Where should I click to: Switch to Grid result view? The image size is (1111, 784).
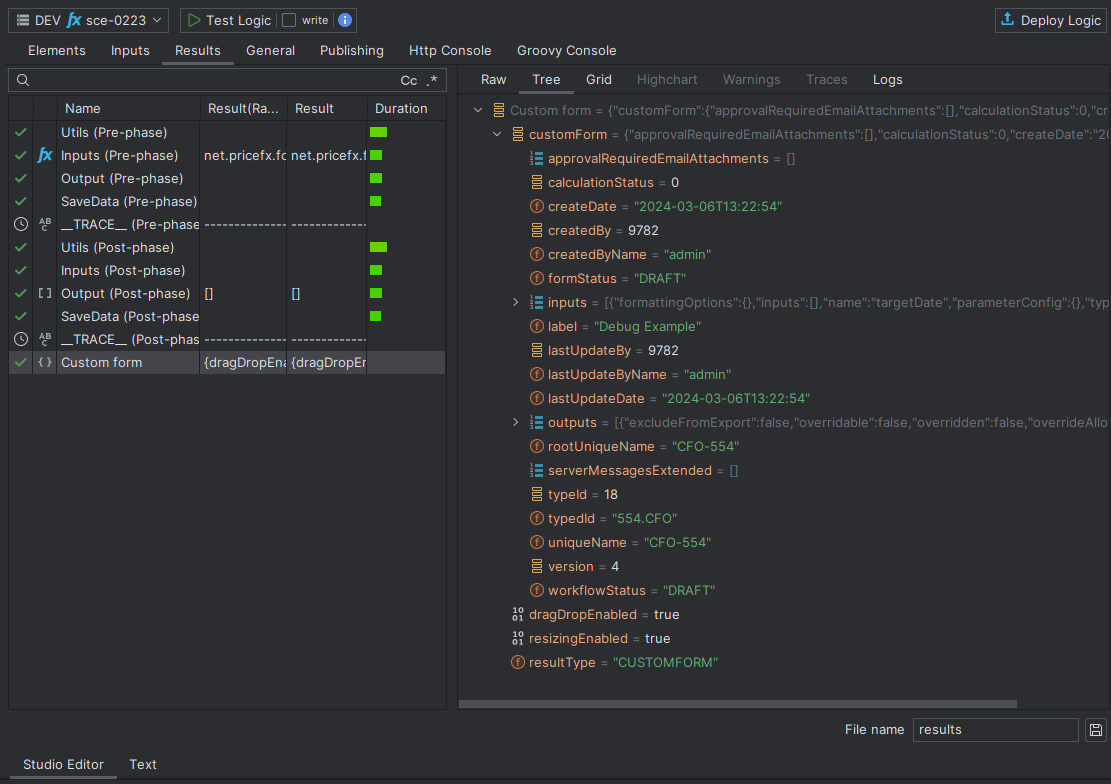tap(599, 79)
